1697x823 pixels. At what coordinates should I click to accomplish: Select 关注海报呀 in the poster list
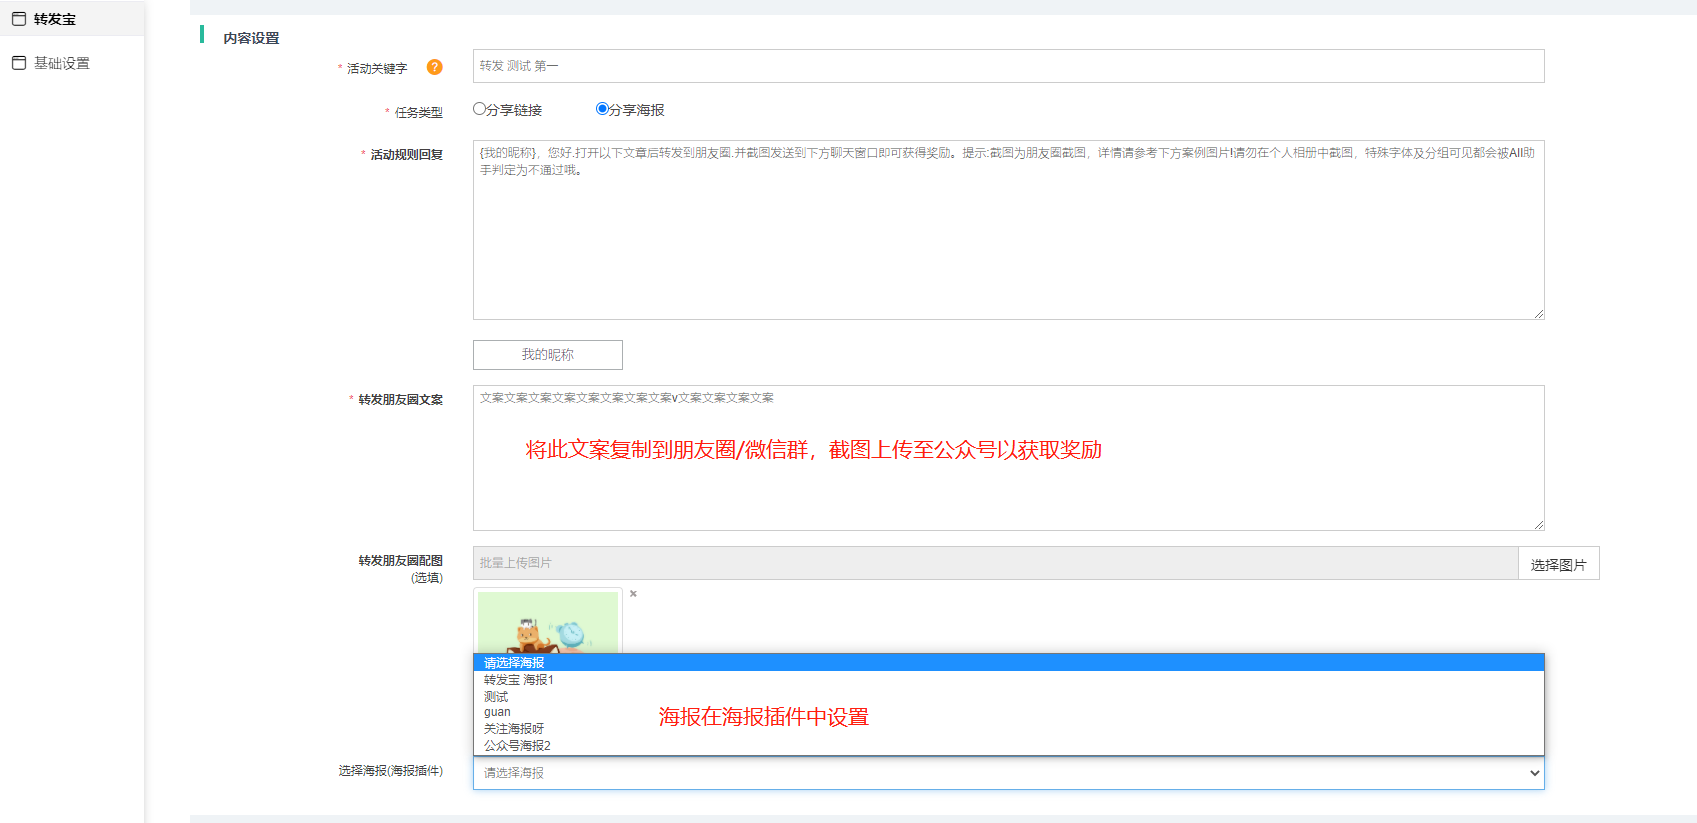[514, 729]
